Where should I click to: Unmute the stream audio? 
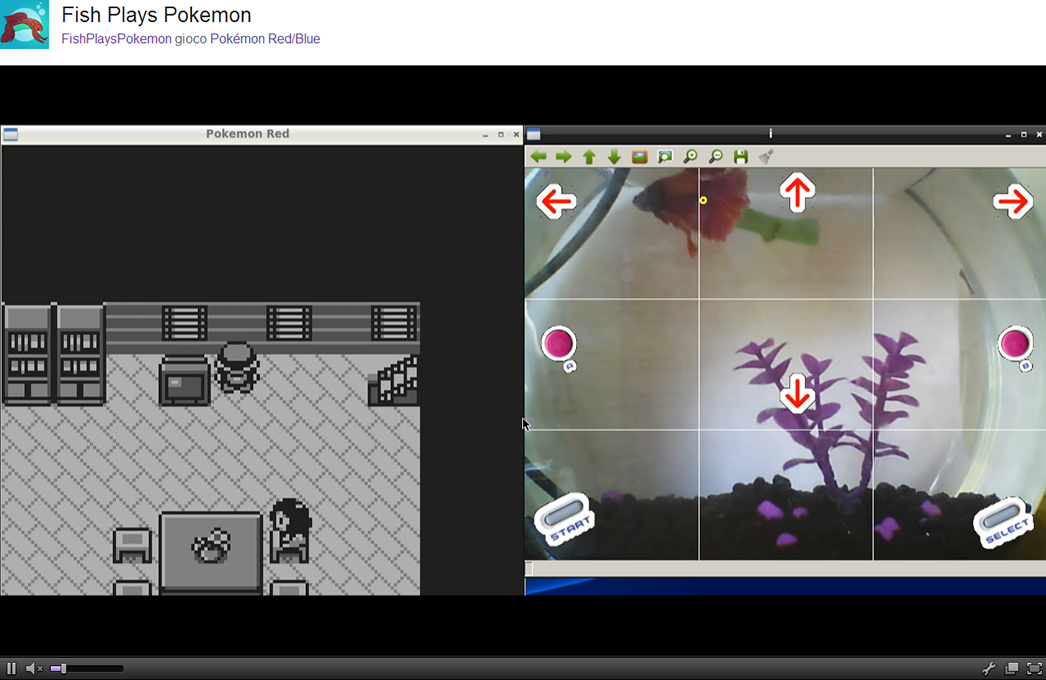(x=33, y=668)
